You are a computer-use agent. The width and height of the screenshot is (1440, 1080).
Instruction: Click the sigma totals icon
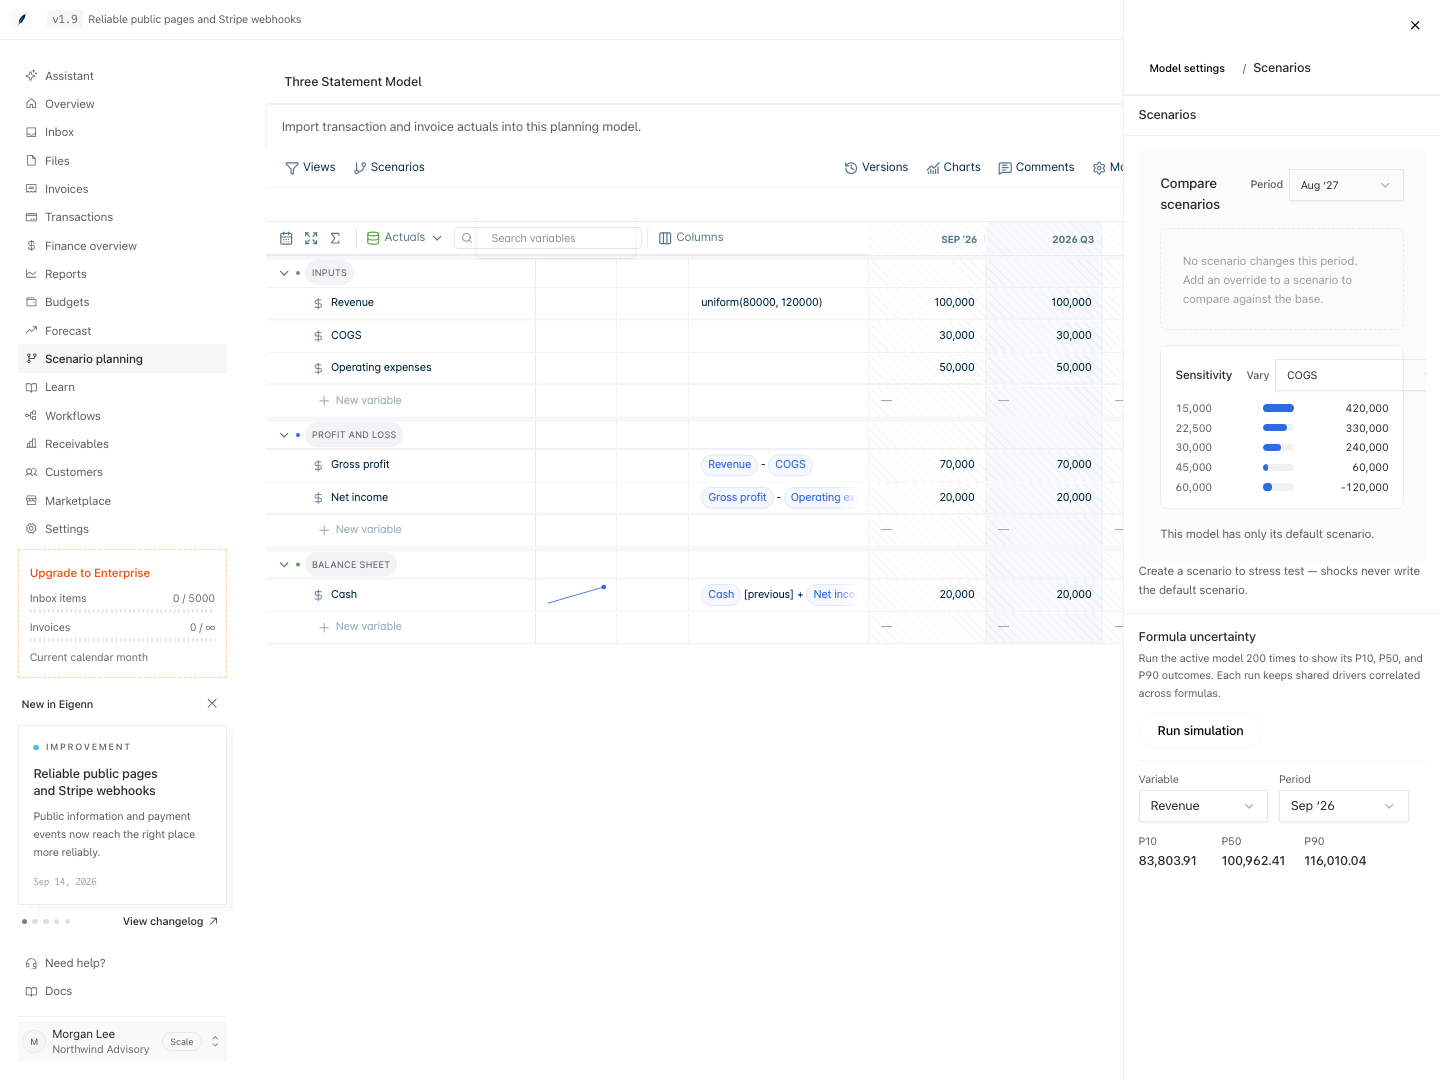tap(336, 238)
